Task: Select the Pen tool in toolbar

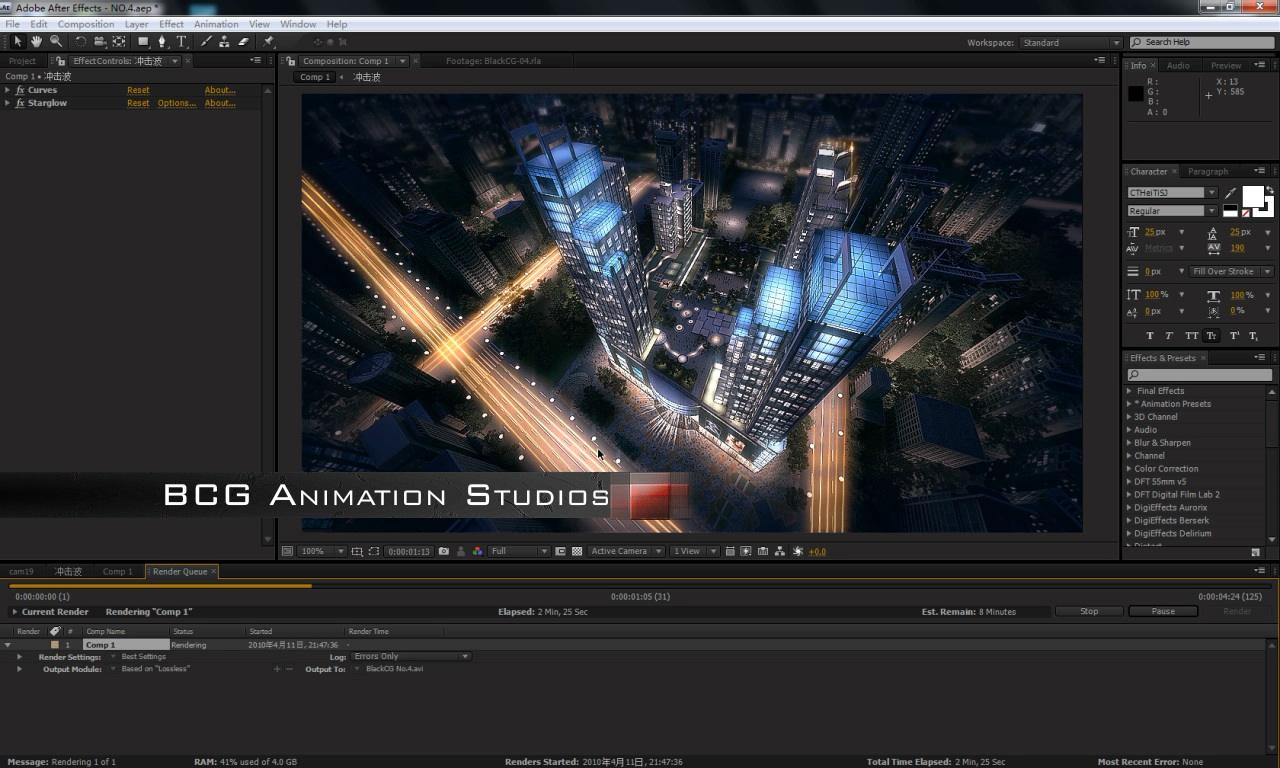Action: click(162, 42)
